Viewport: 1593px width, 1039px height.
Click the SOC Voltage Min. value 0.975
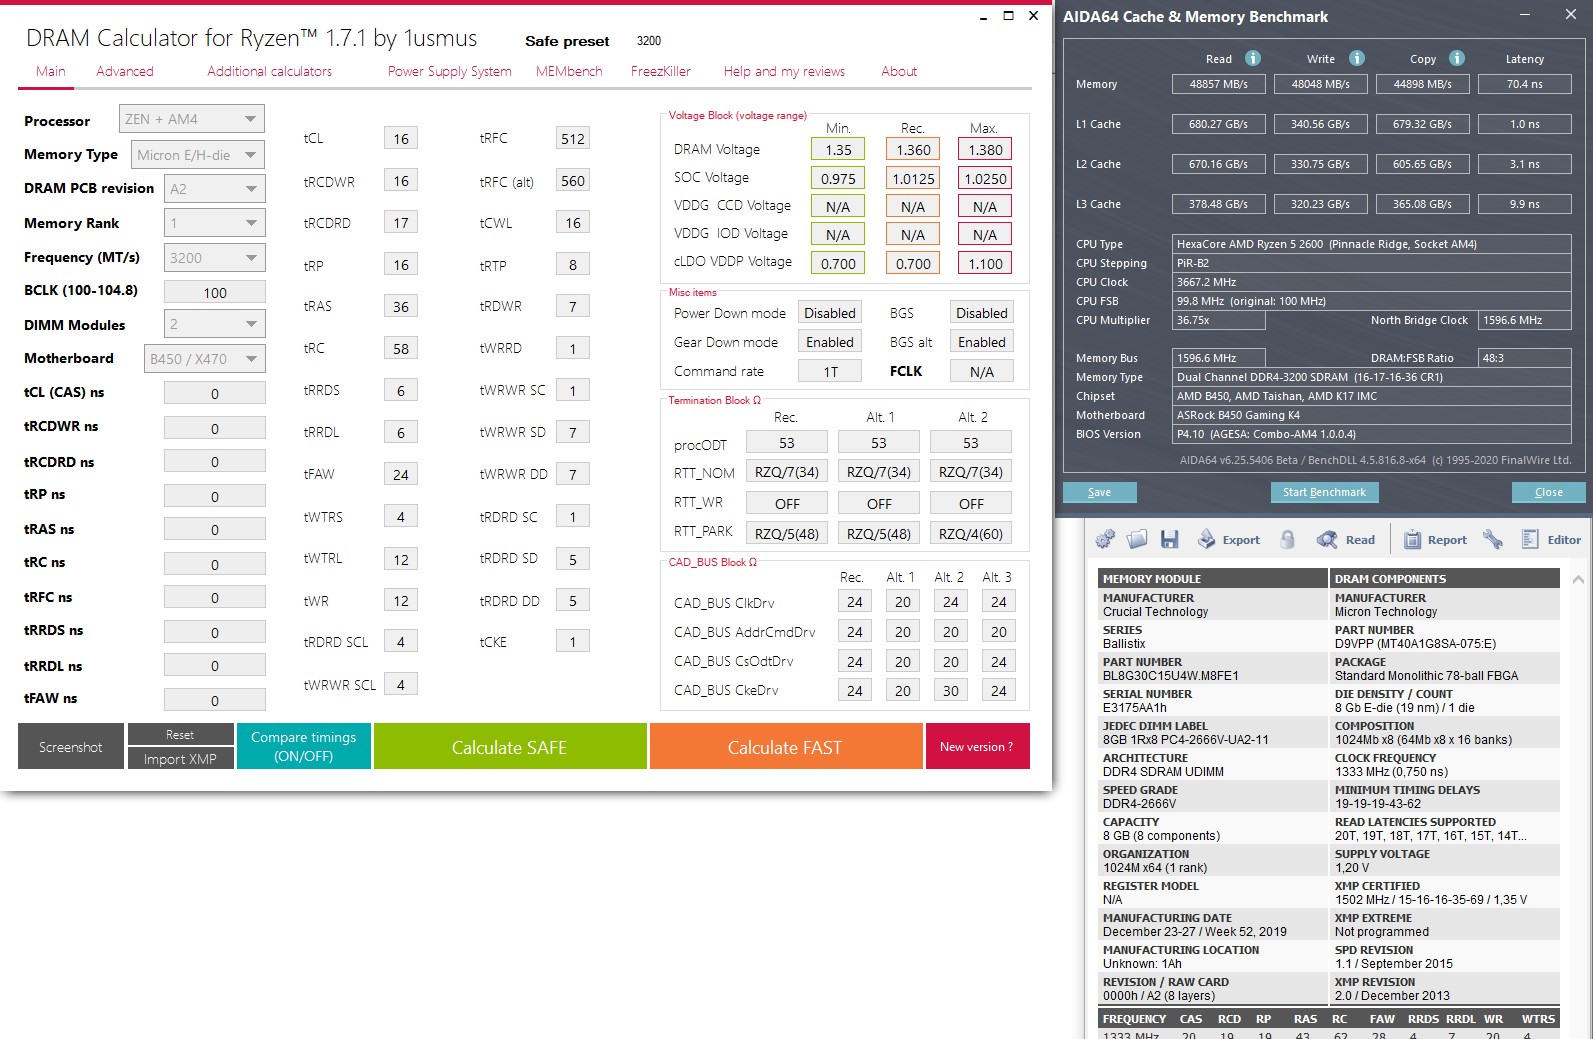coord(838,179)
